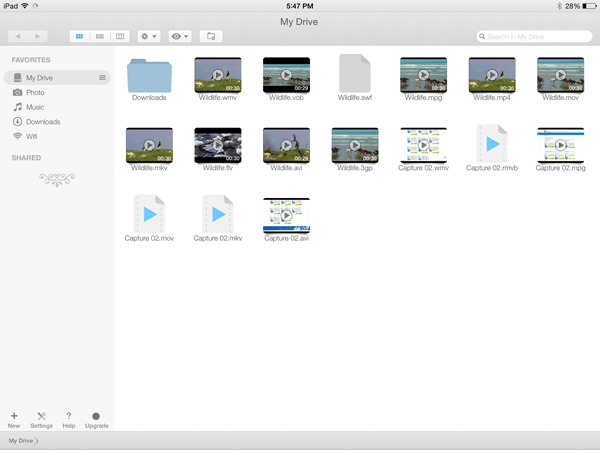Select Music in Favorites sidebar
Viewport: 600px width, 450px height.
pos(35,107)
